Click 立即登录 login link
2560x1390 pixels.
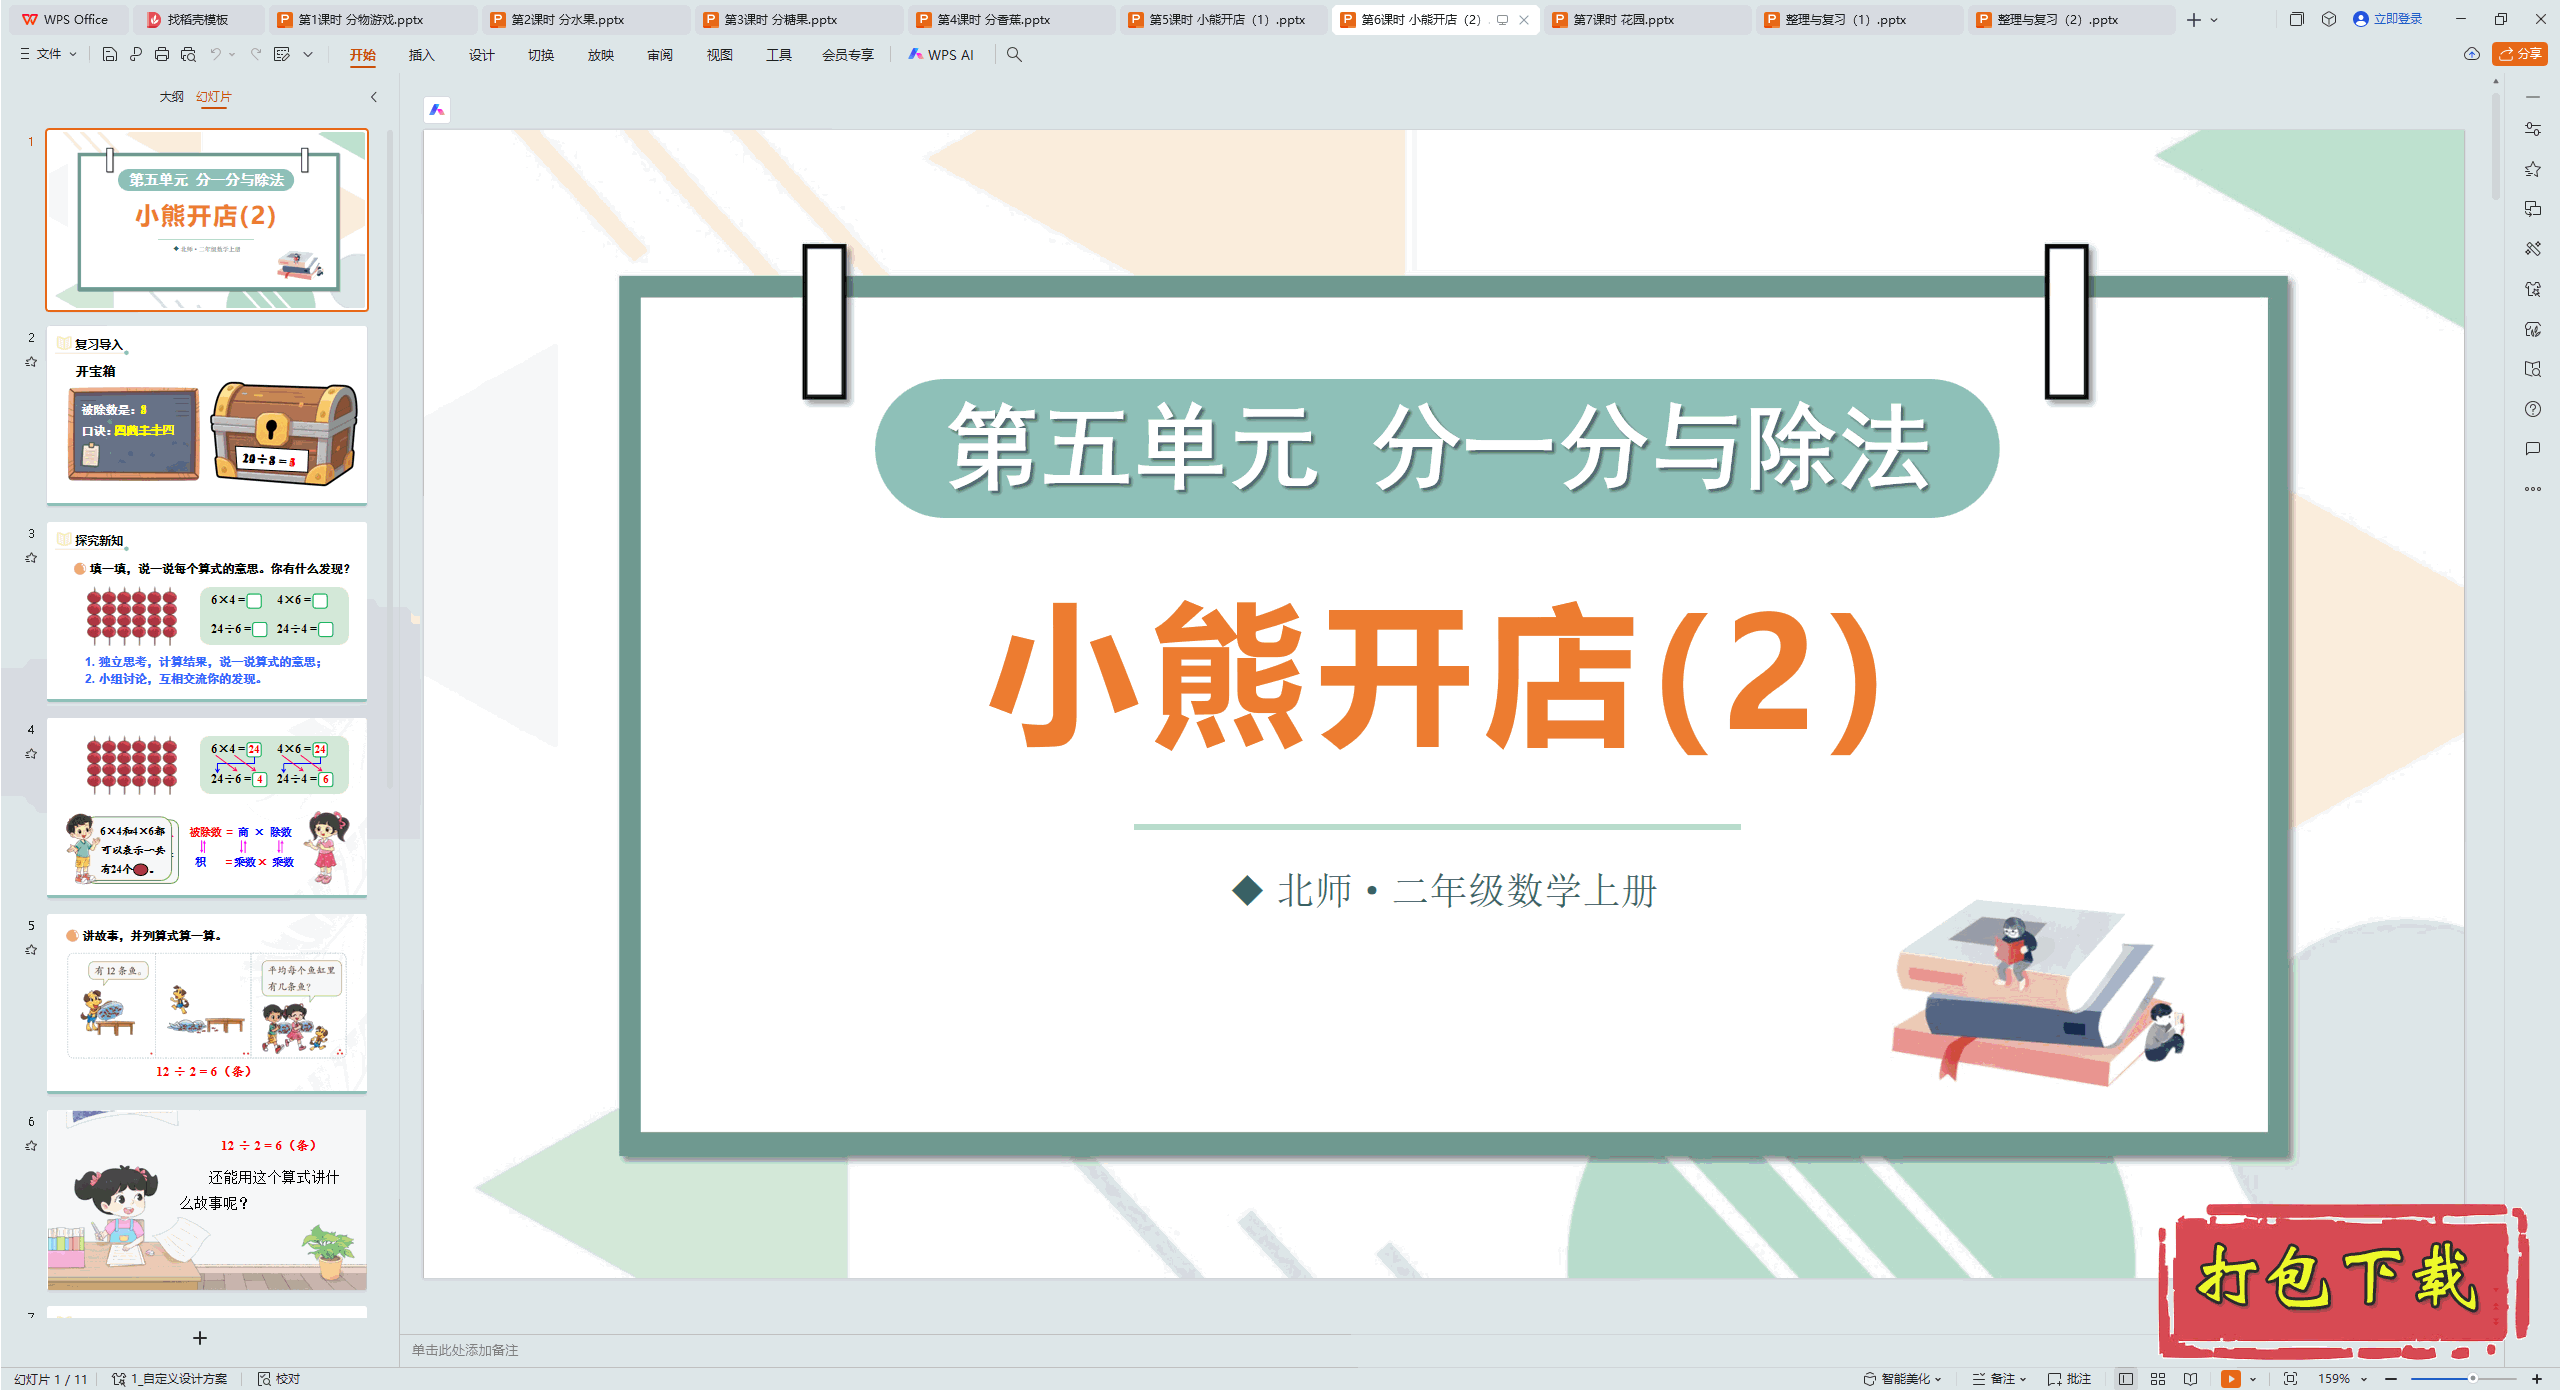(2396, 19)
